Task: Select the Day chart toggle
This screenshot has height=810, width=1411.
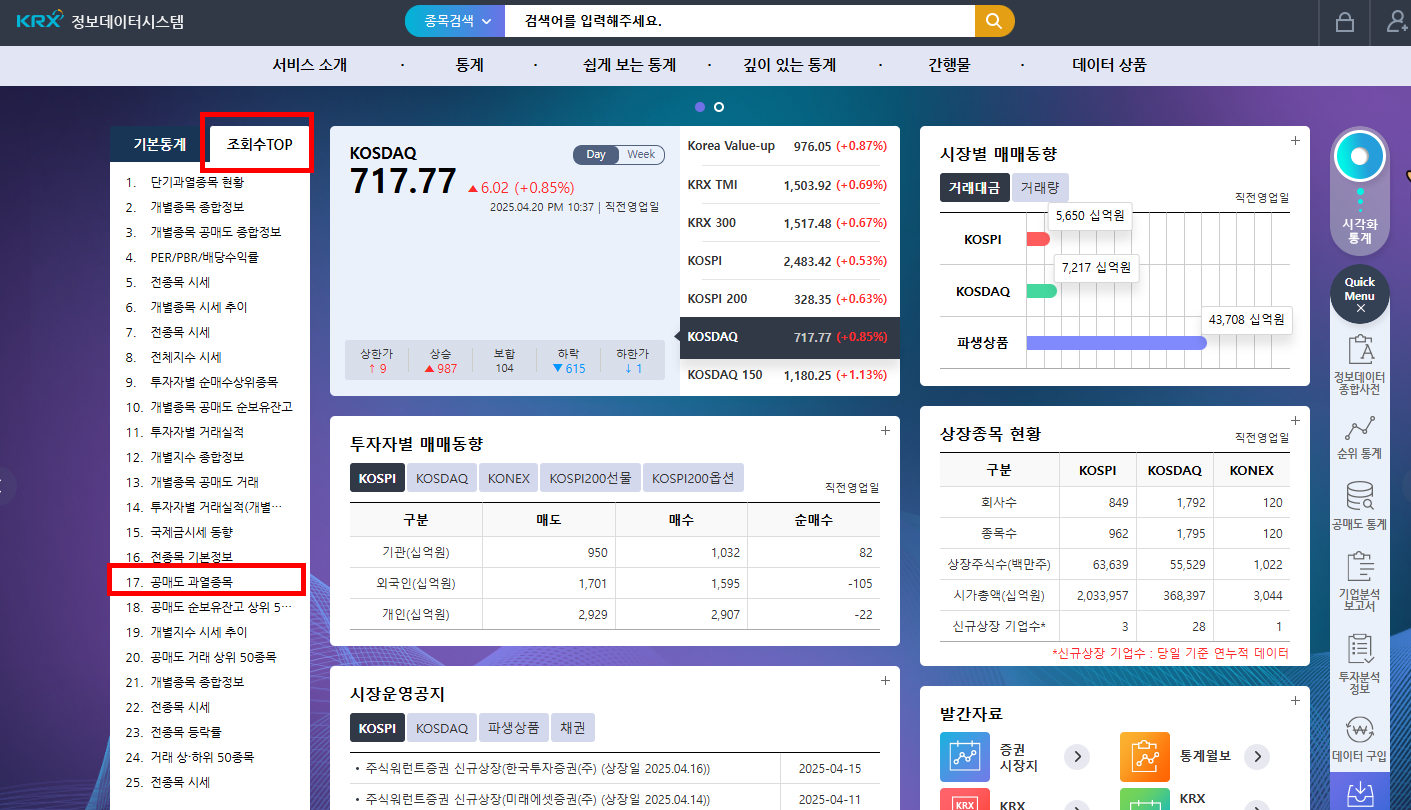Action: [596, 155]
